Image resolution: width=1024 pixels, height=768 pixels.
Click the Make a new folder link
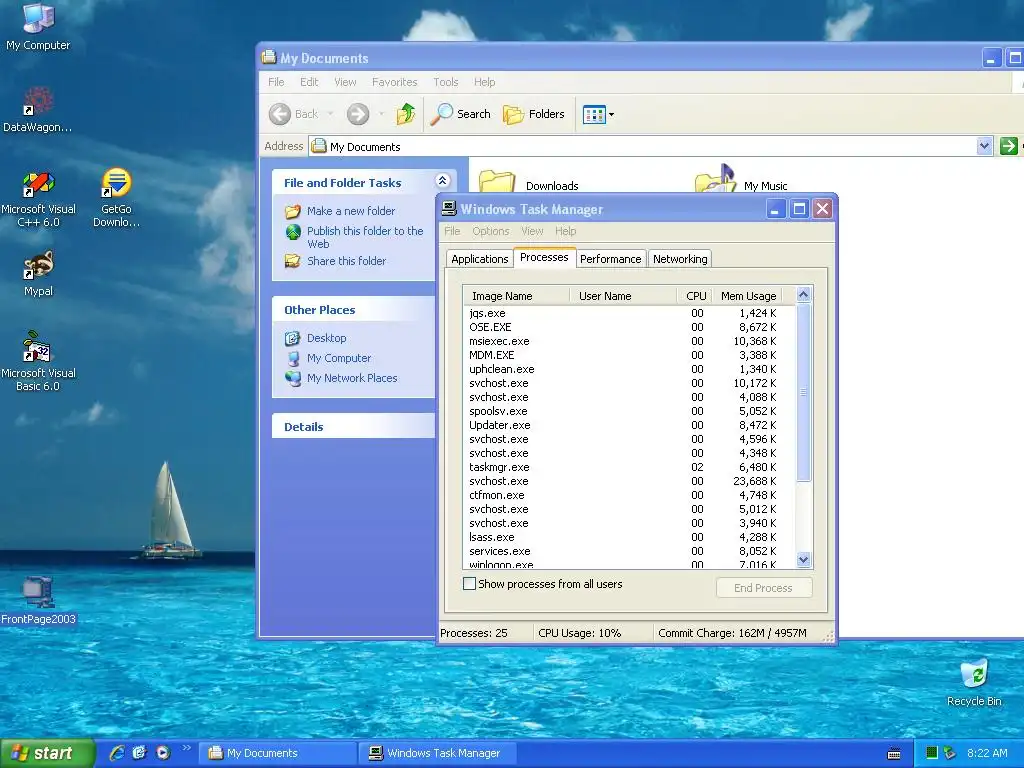(351, 211)
